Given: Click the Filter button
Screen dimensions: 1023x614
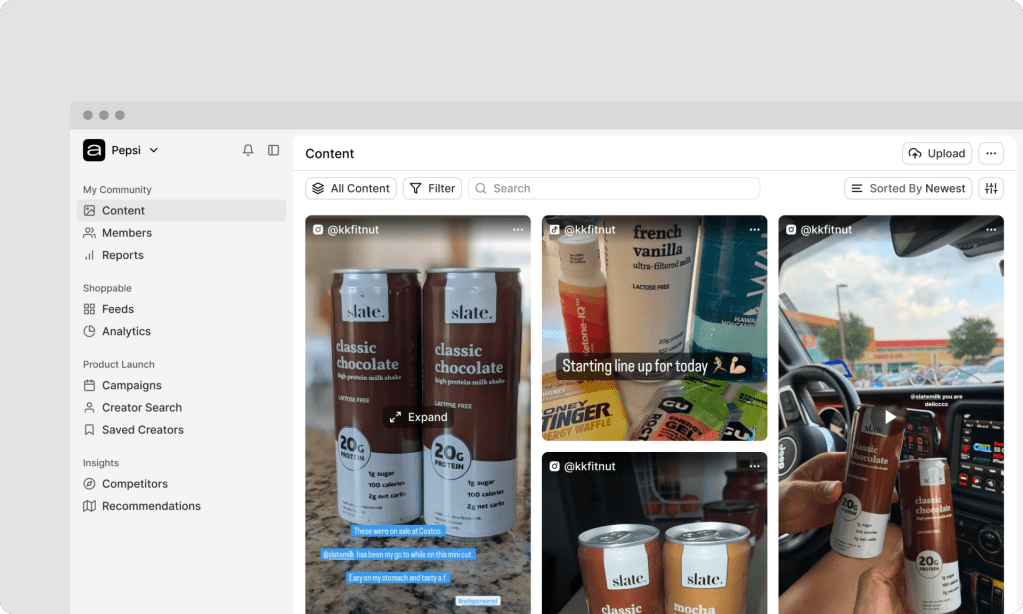Looking at the screenshot, I should [x=432, y=188].
